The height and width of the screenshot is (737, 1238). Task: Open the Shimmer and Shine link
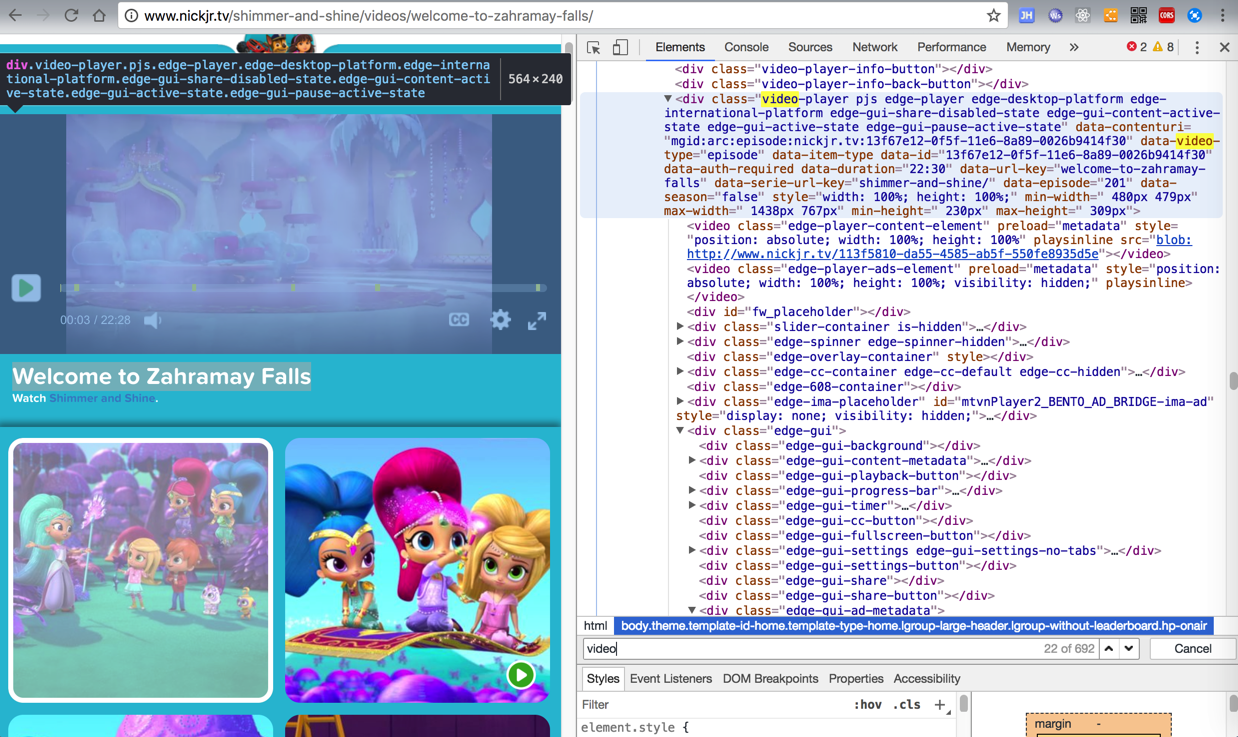coord(102,398)
